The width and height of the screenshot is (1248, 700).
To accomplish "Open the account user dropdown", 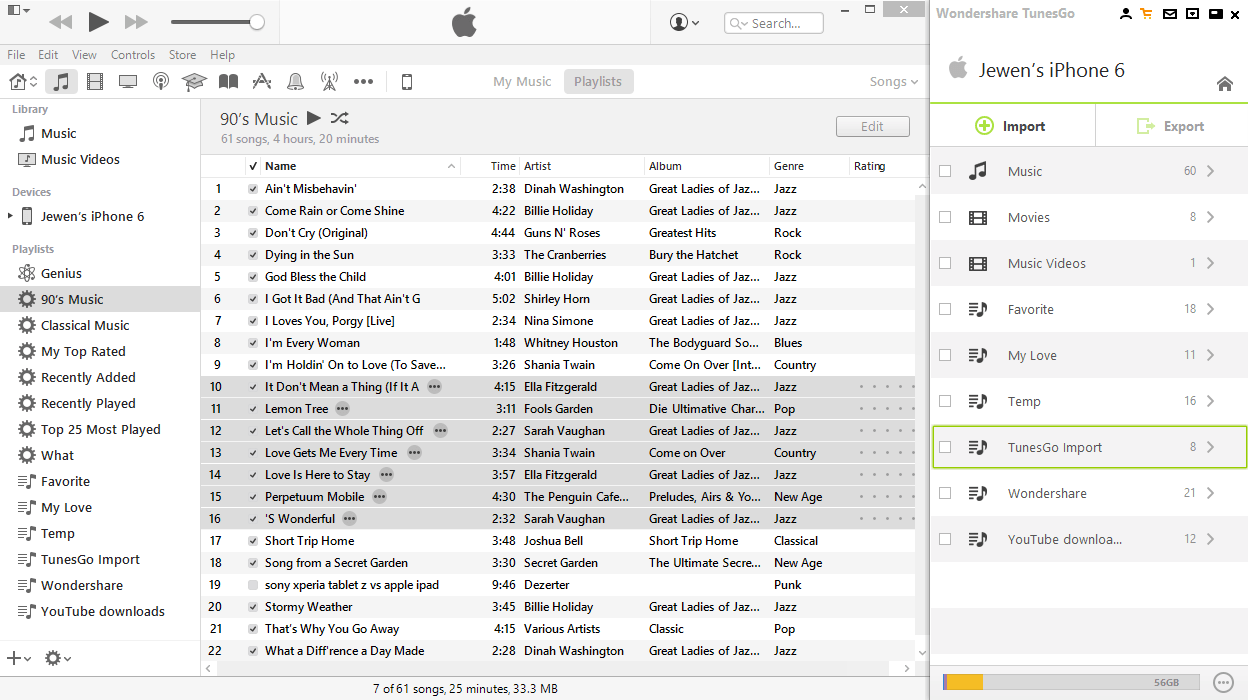I will [685, 22].
